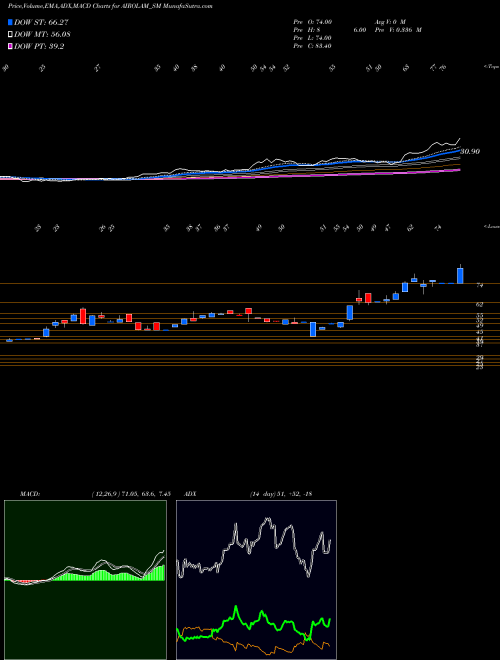500x660 pixels.
Task: Click the magenta DOW PT legend swatch
Action: point(11,46)
